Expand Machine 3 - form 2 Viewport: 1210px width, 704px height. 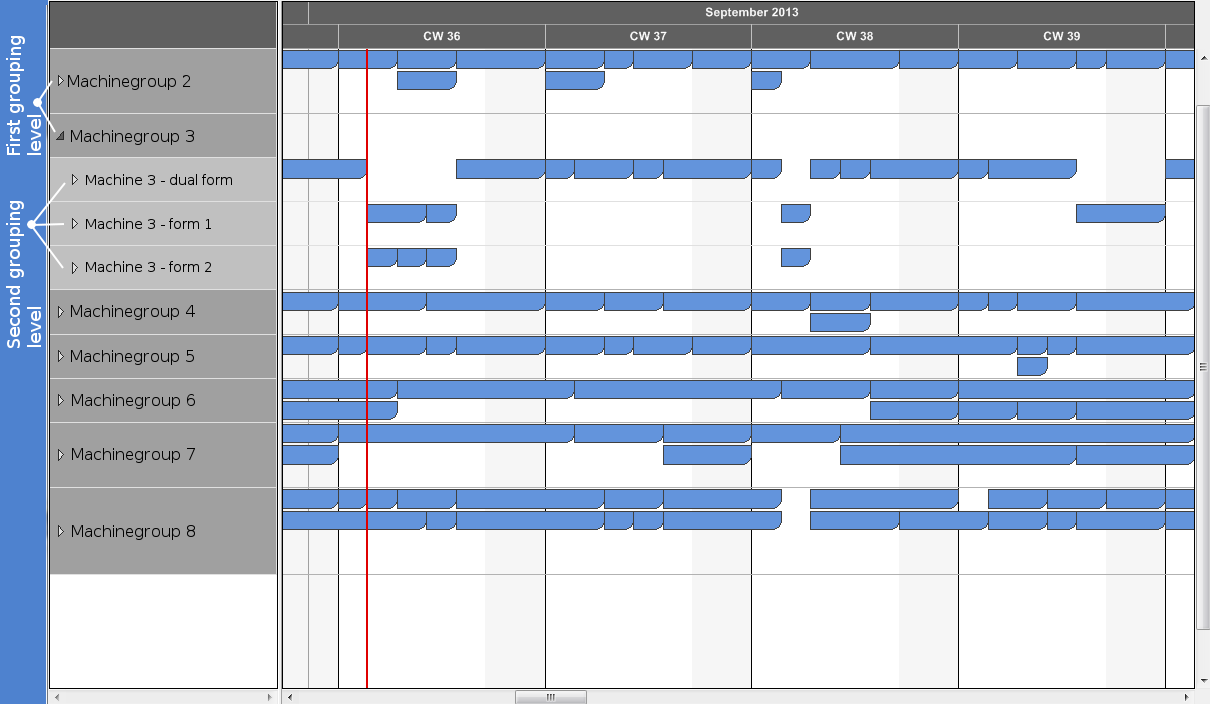click(74, 267)
